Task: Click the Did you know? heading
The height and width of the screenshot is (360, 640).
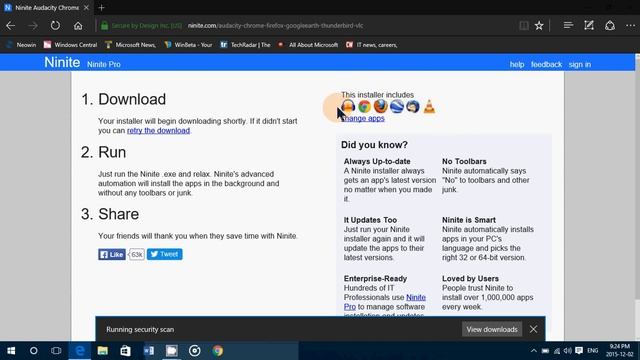Action: point(374,145)
